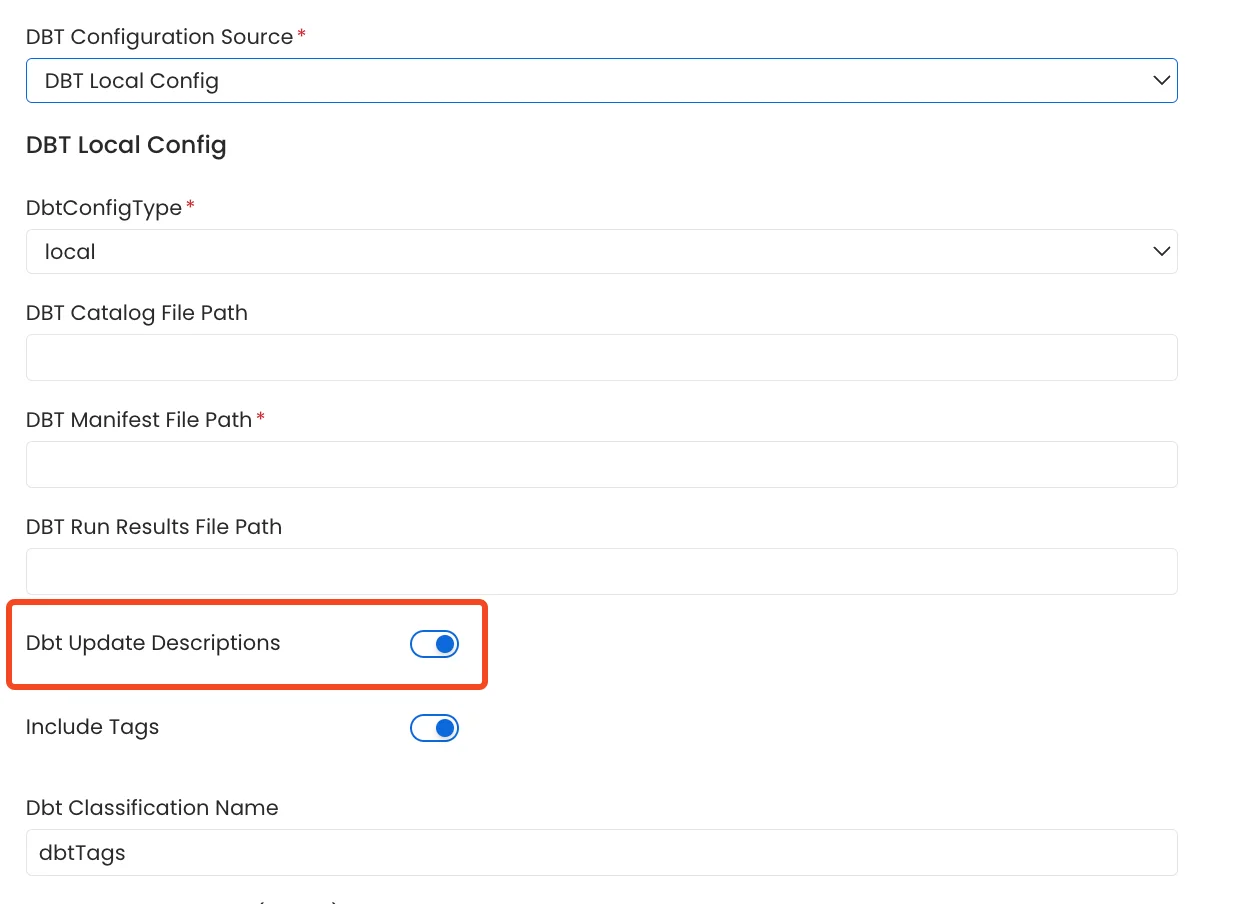Viewport: 1234px width, 904px height.
Task: Click the chevron arrow beside the local value
Action: pos(1161,252)
